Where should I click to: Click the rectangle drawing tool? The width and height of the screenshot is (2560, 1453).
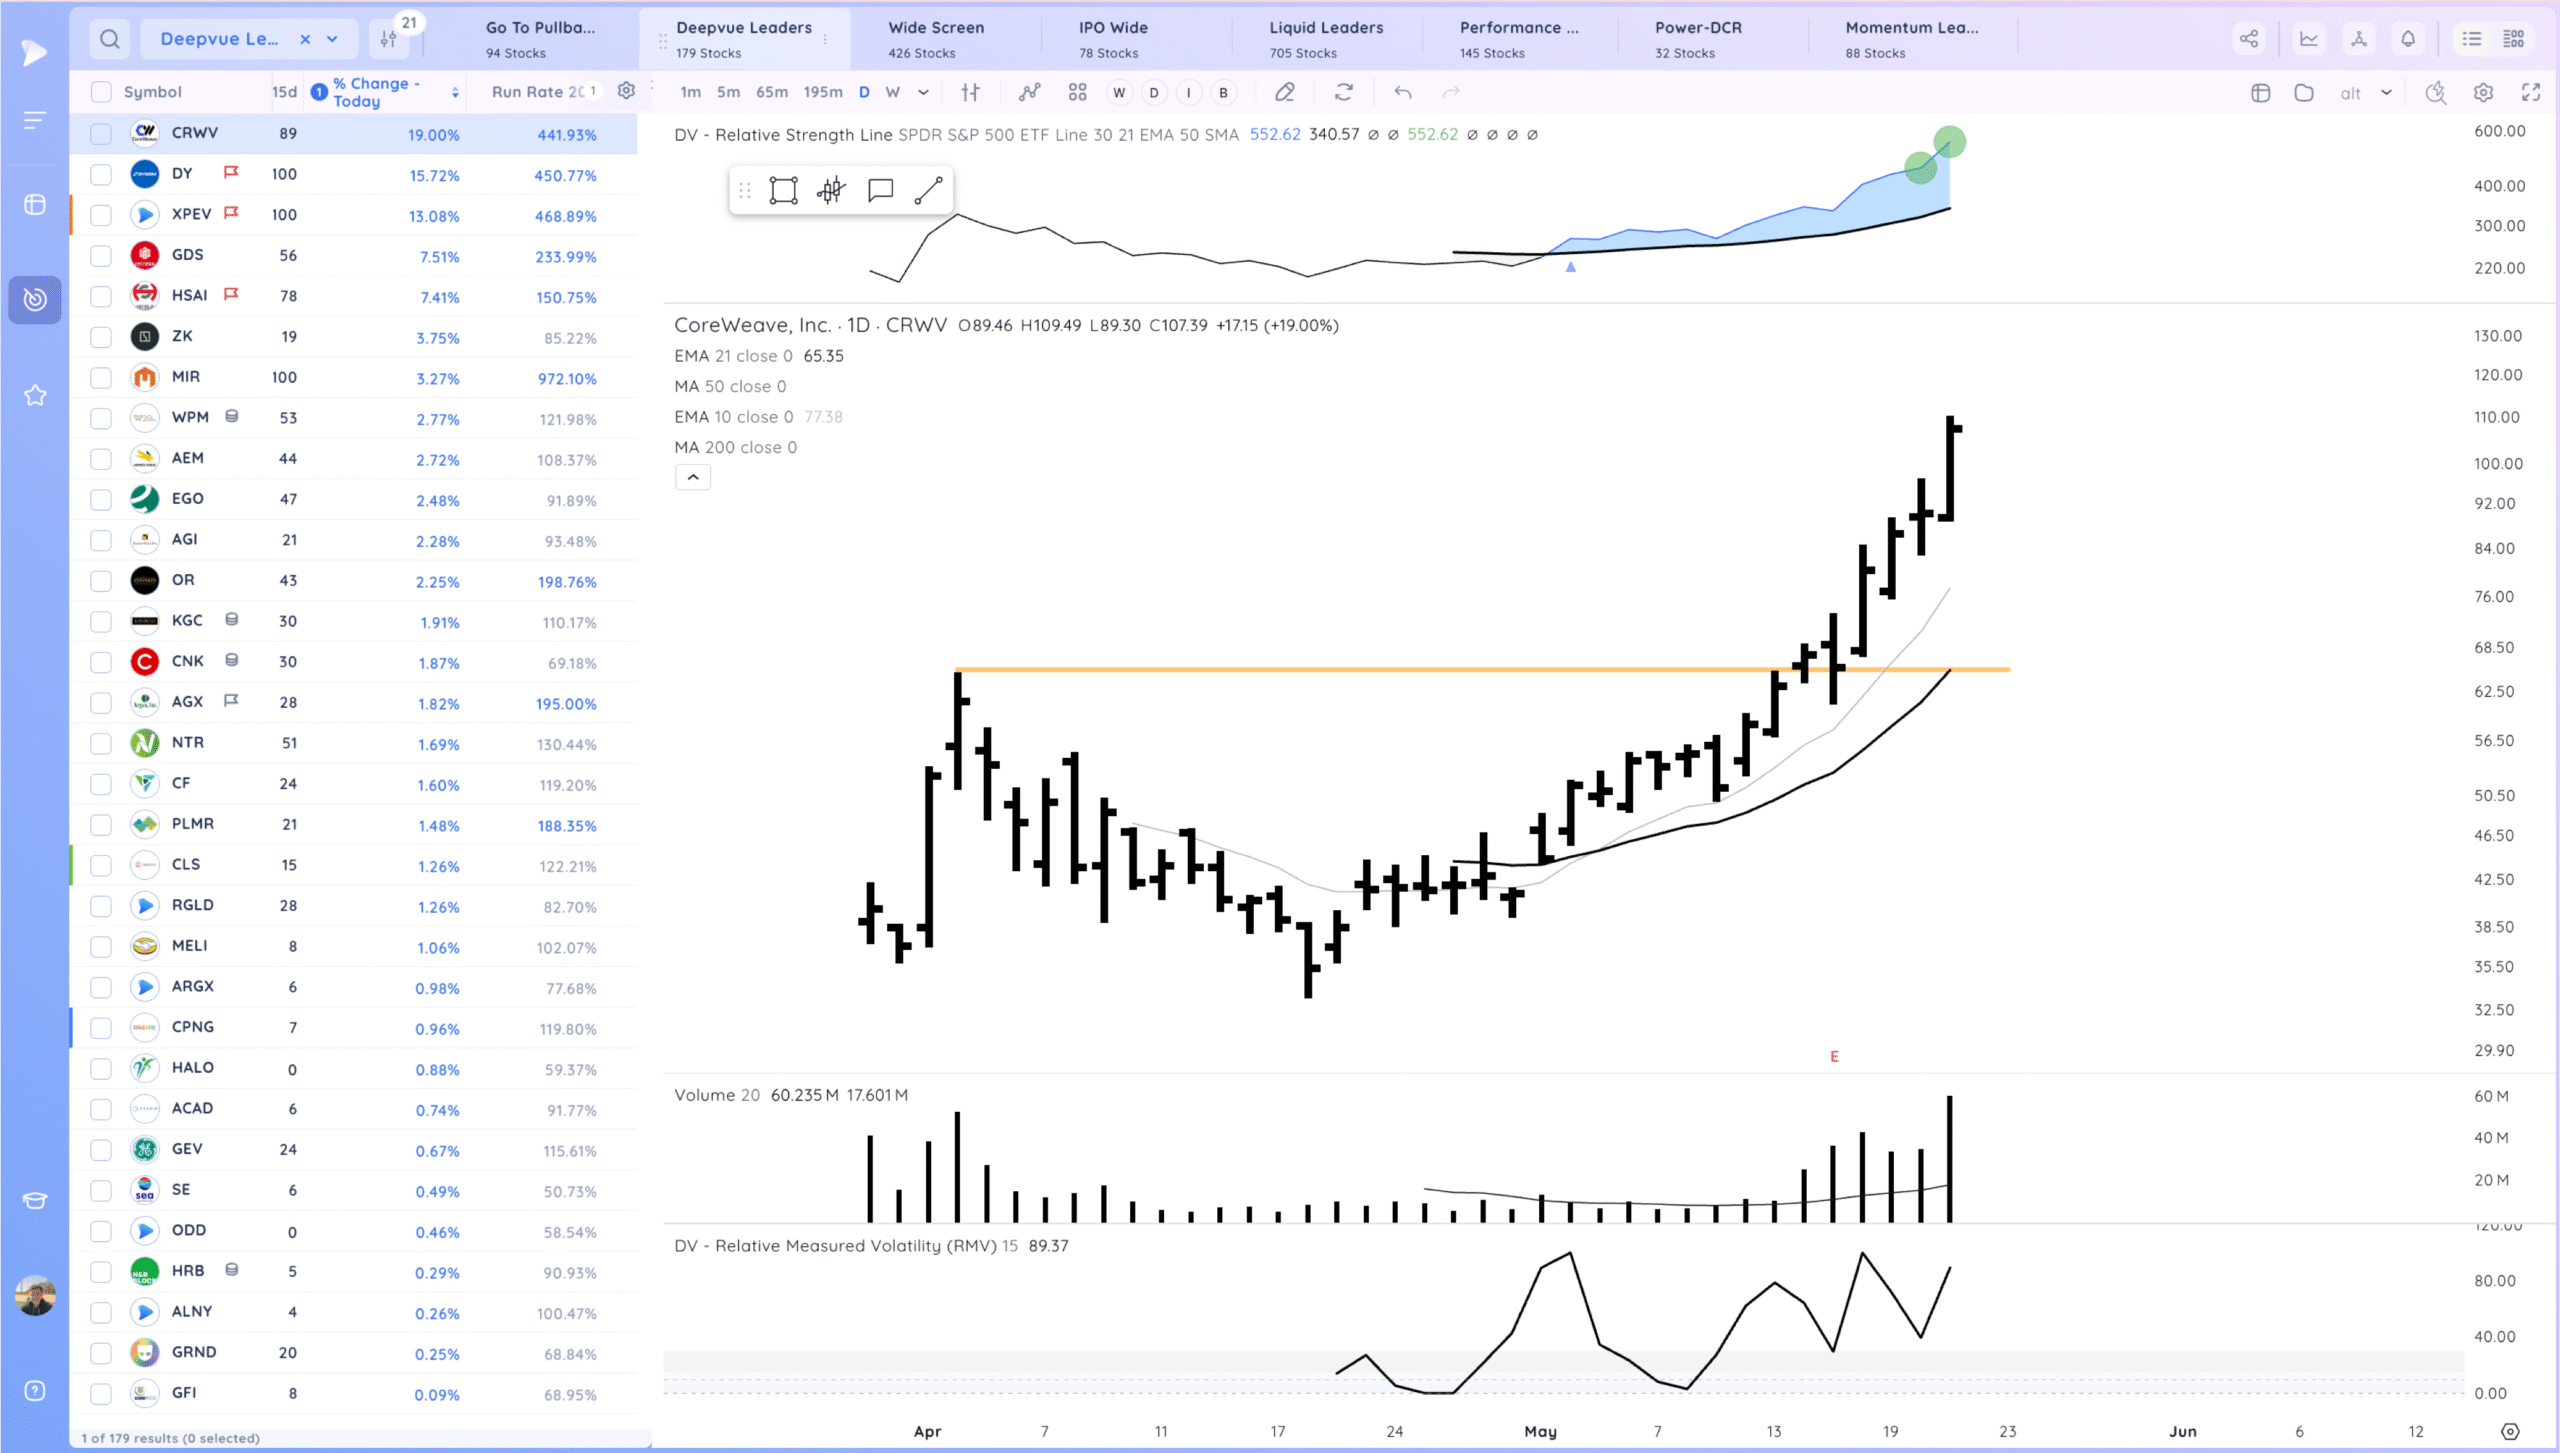click(783, 190)
